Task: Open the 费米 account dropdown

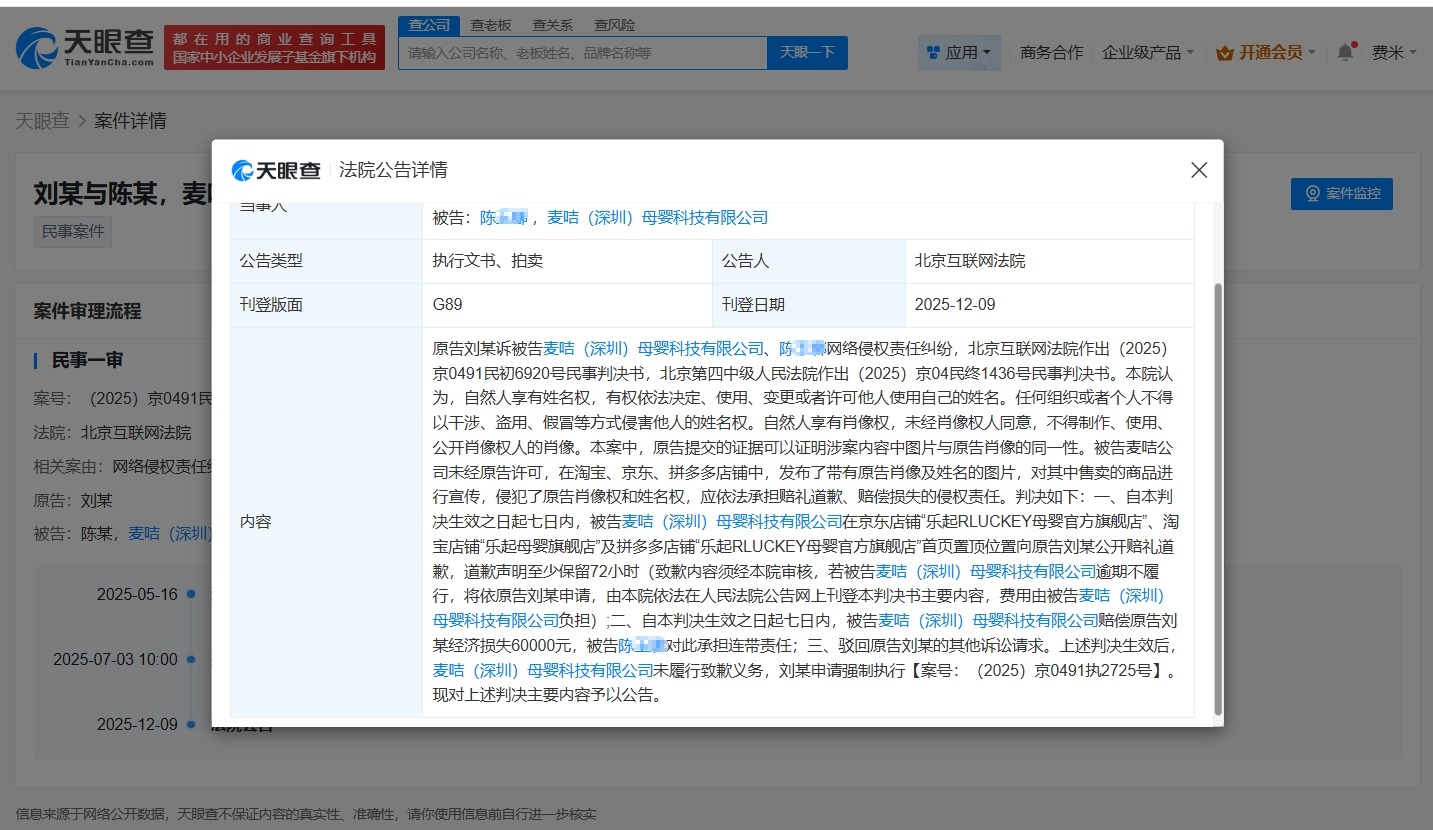Action: tap(1388, 52)
